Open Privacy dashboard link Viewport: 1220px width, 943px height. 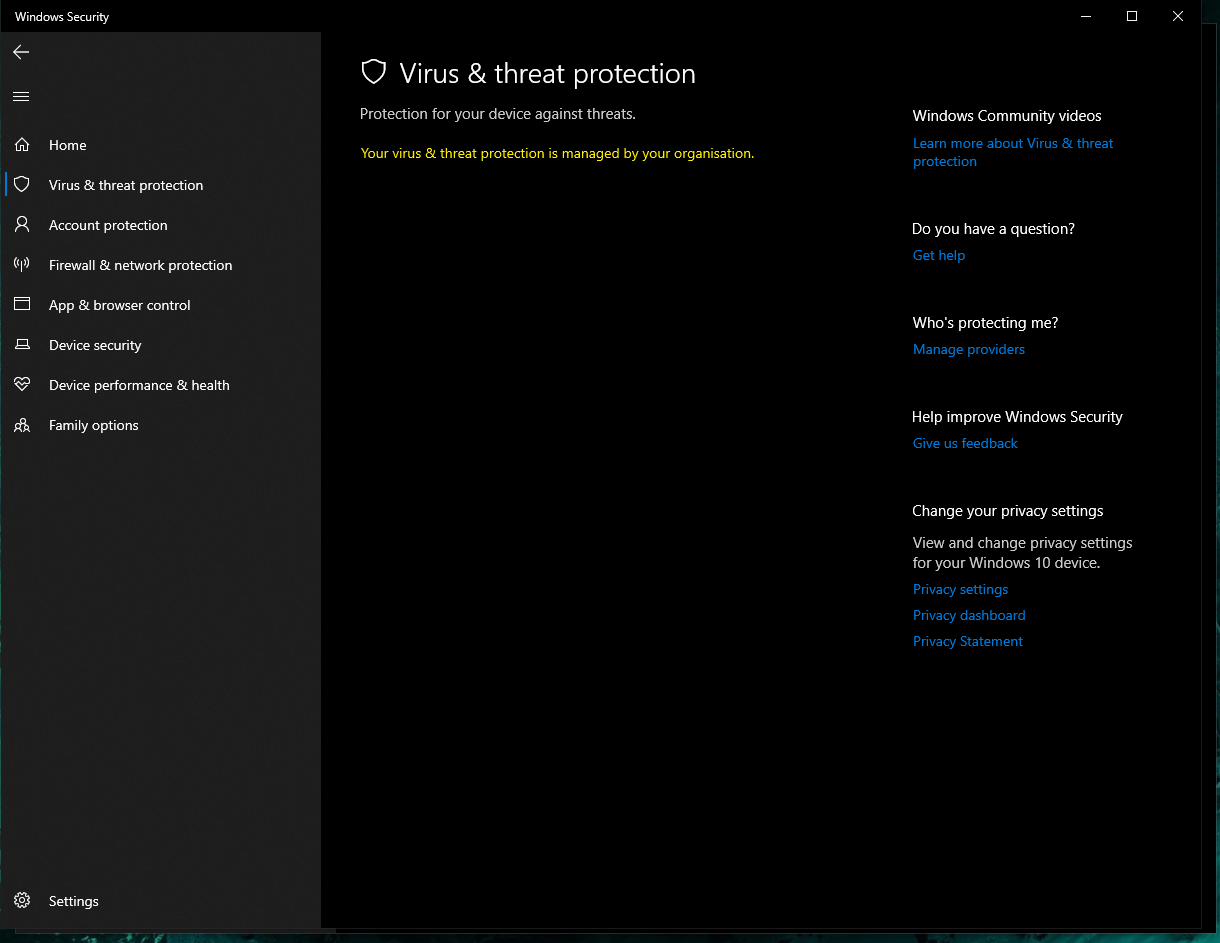(x=969, y=615)
